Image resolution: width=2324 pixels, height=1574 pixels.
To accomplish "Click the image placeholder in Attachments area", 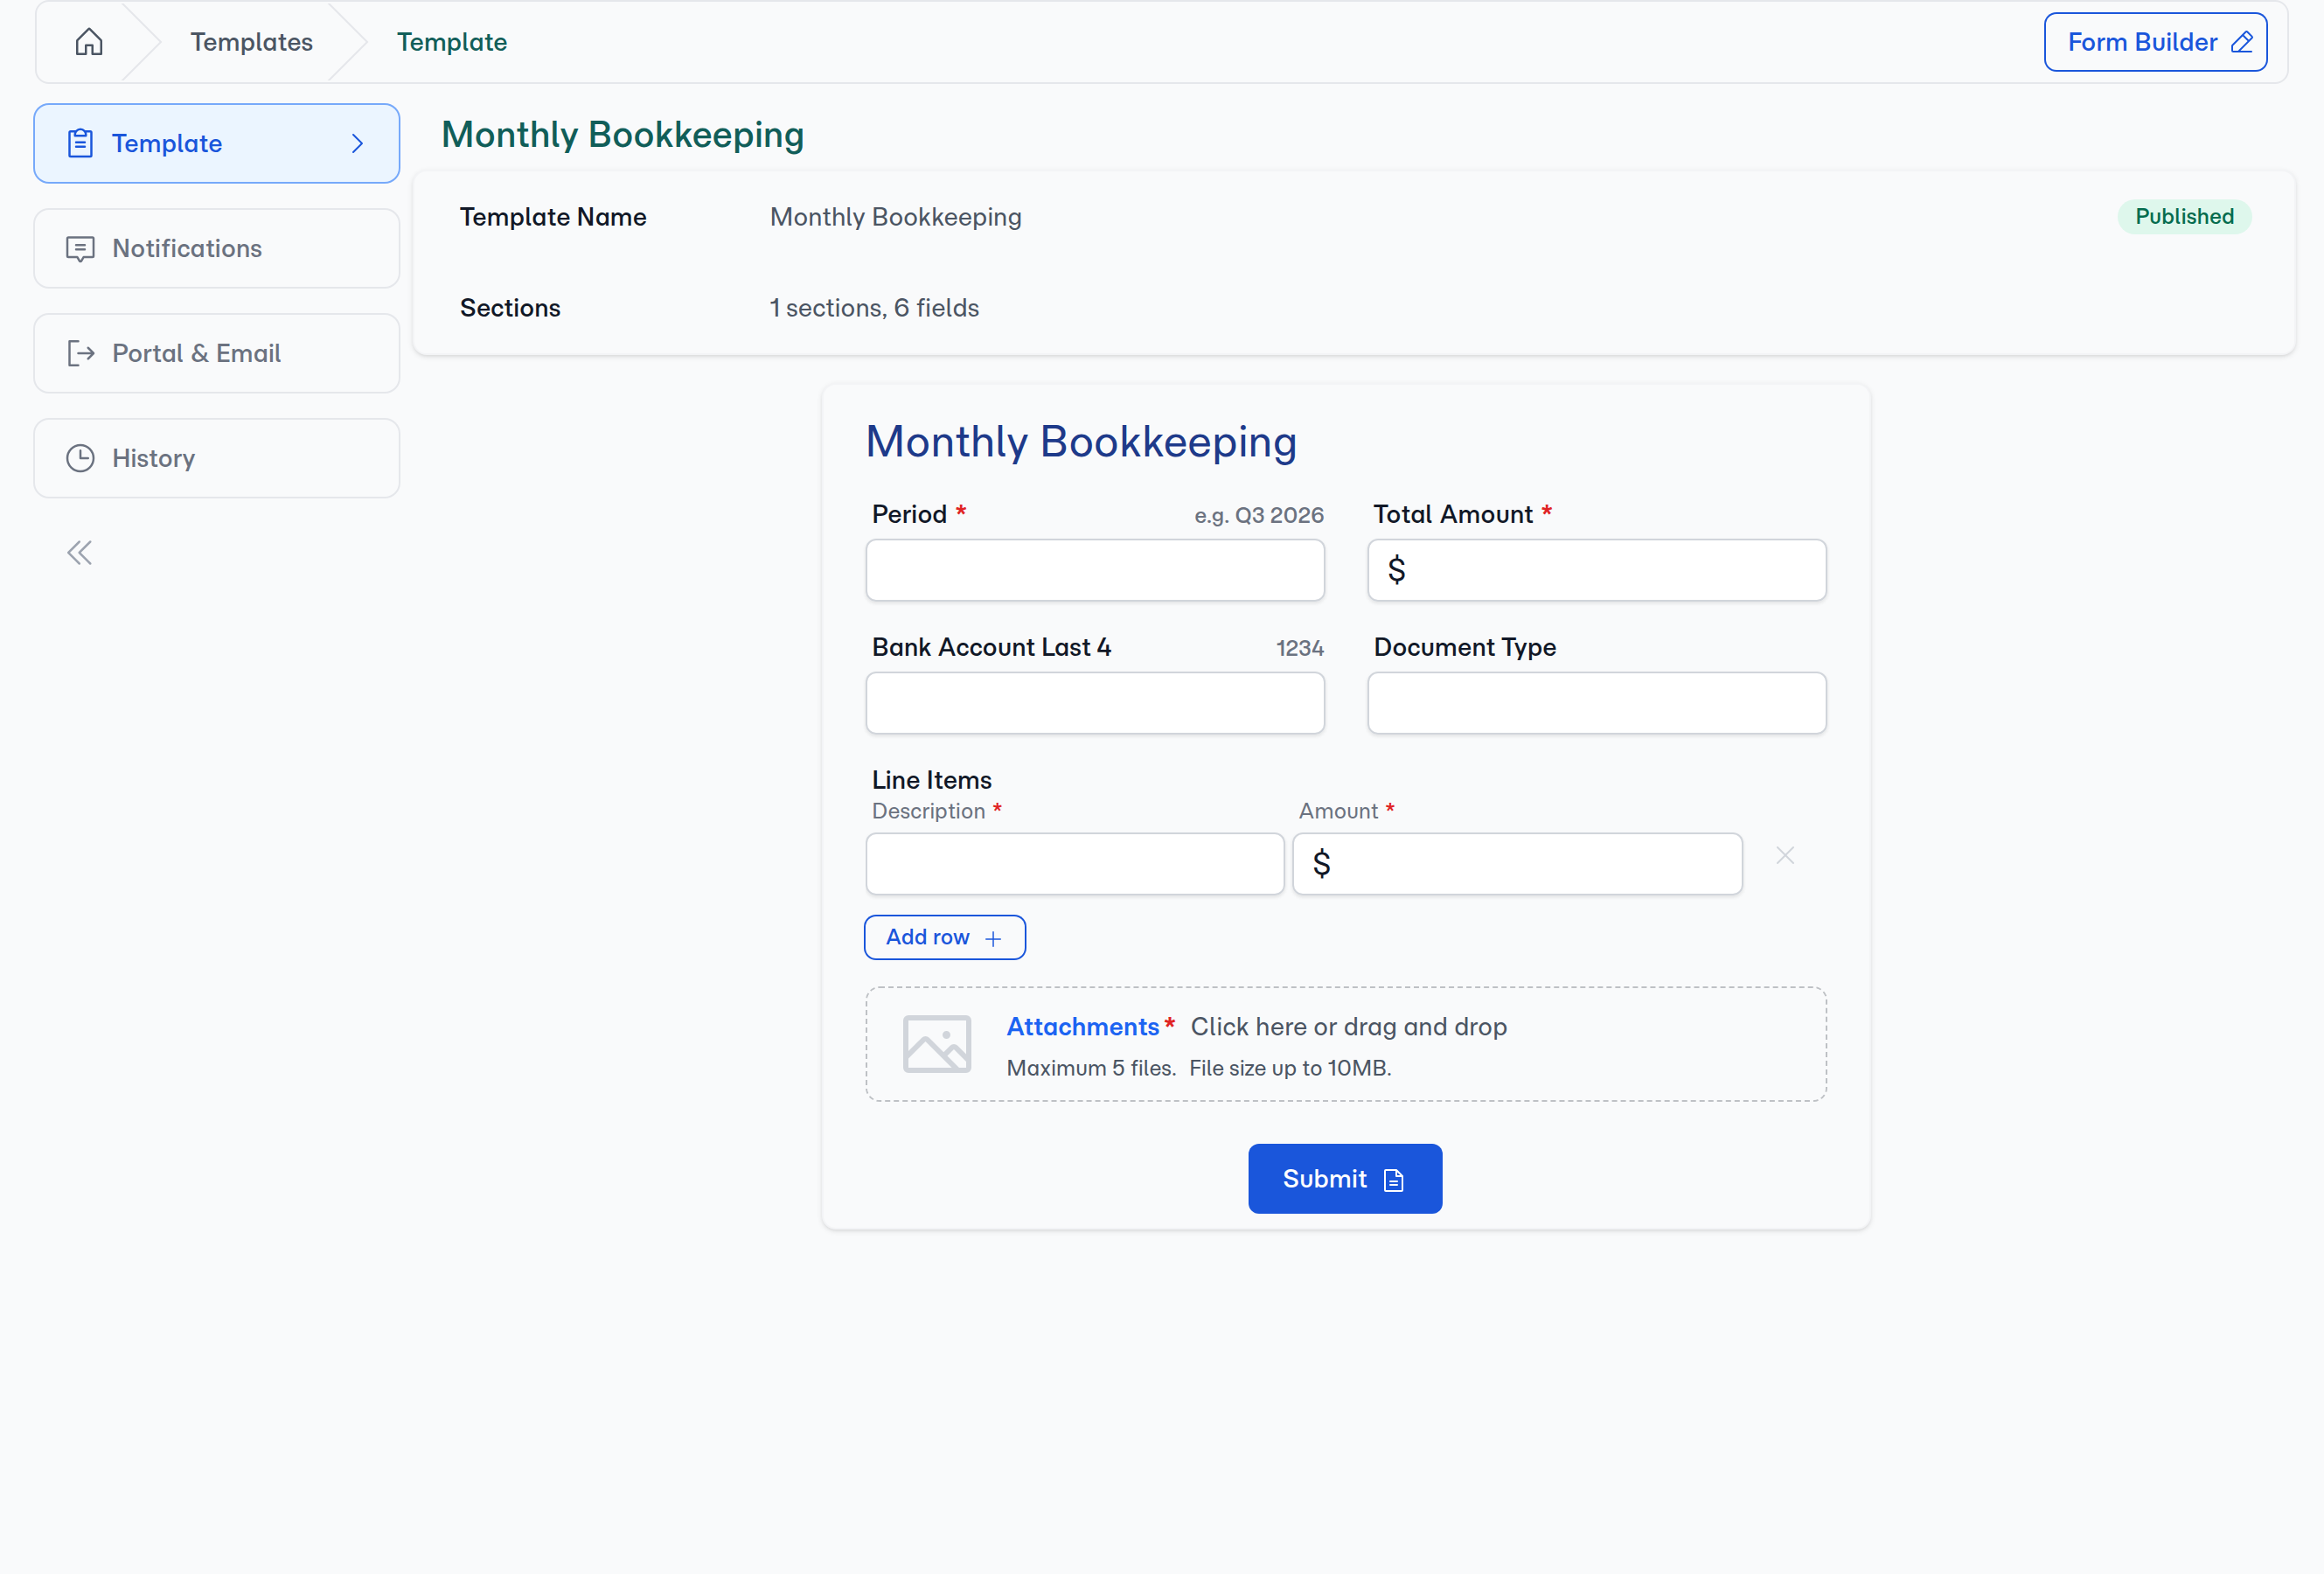I will [x=936, y=1044].
